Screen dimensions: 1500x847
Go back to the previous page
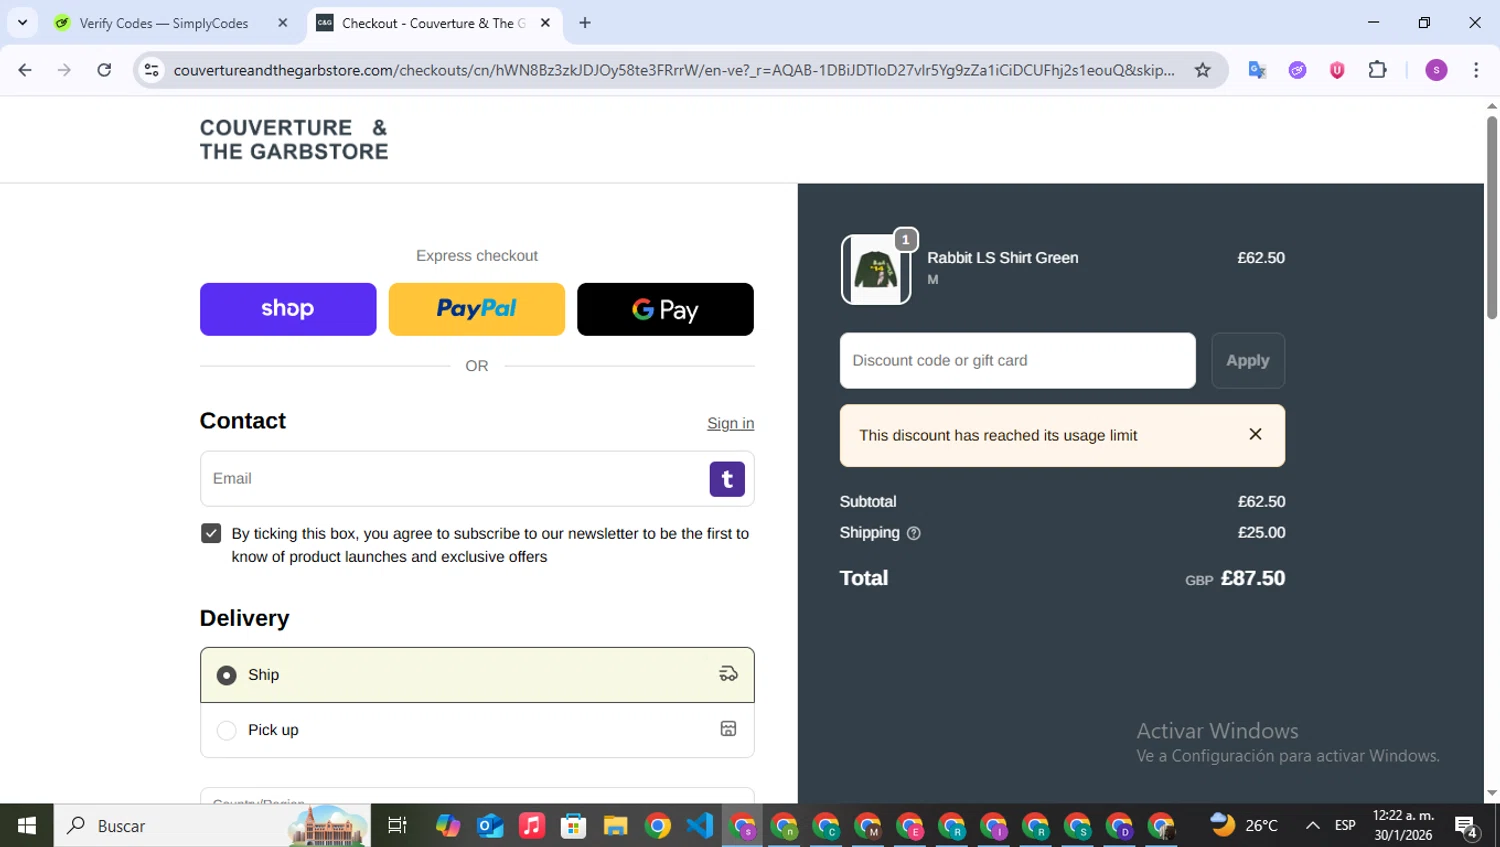tap(25, 70)
